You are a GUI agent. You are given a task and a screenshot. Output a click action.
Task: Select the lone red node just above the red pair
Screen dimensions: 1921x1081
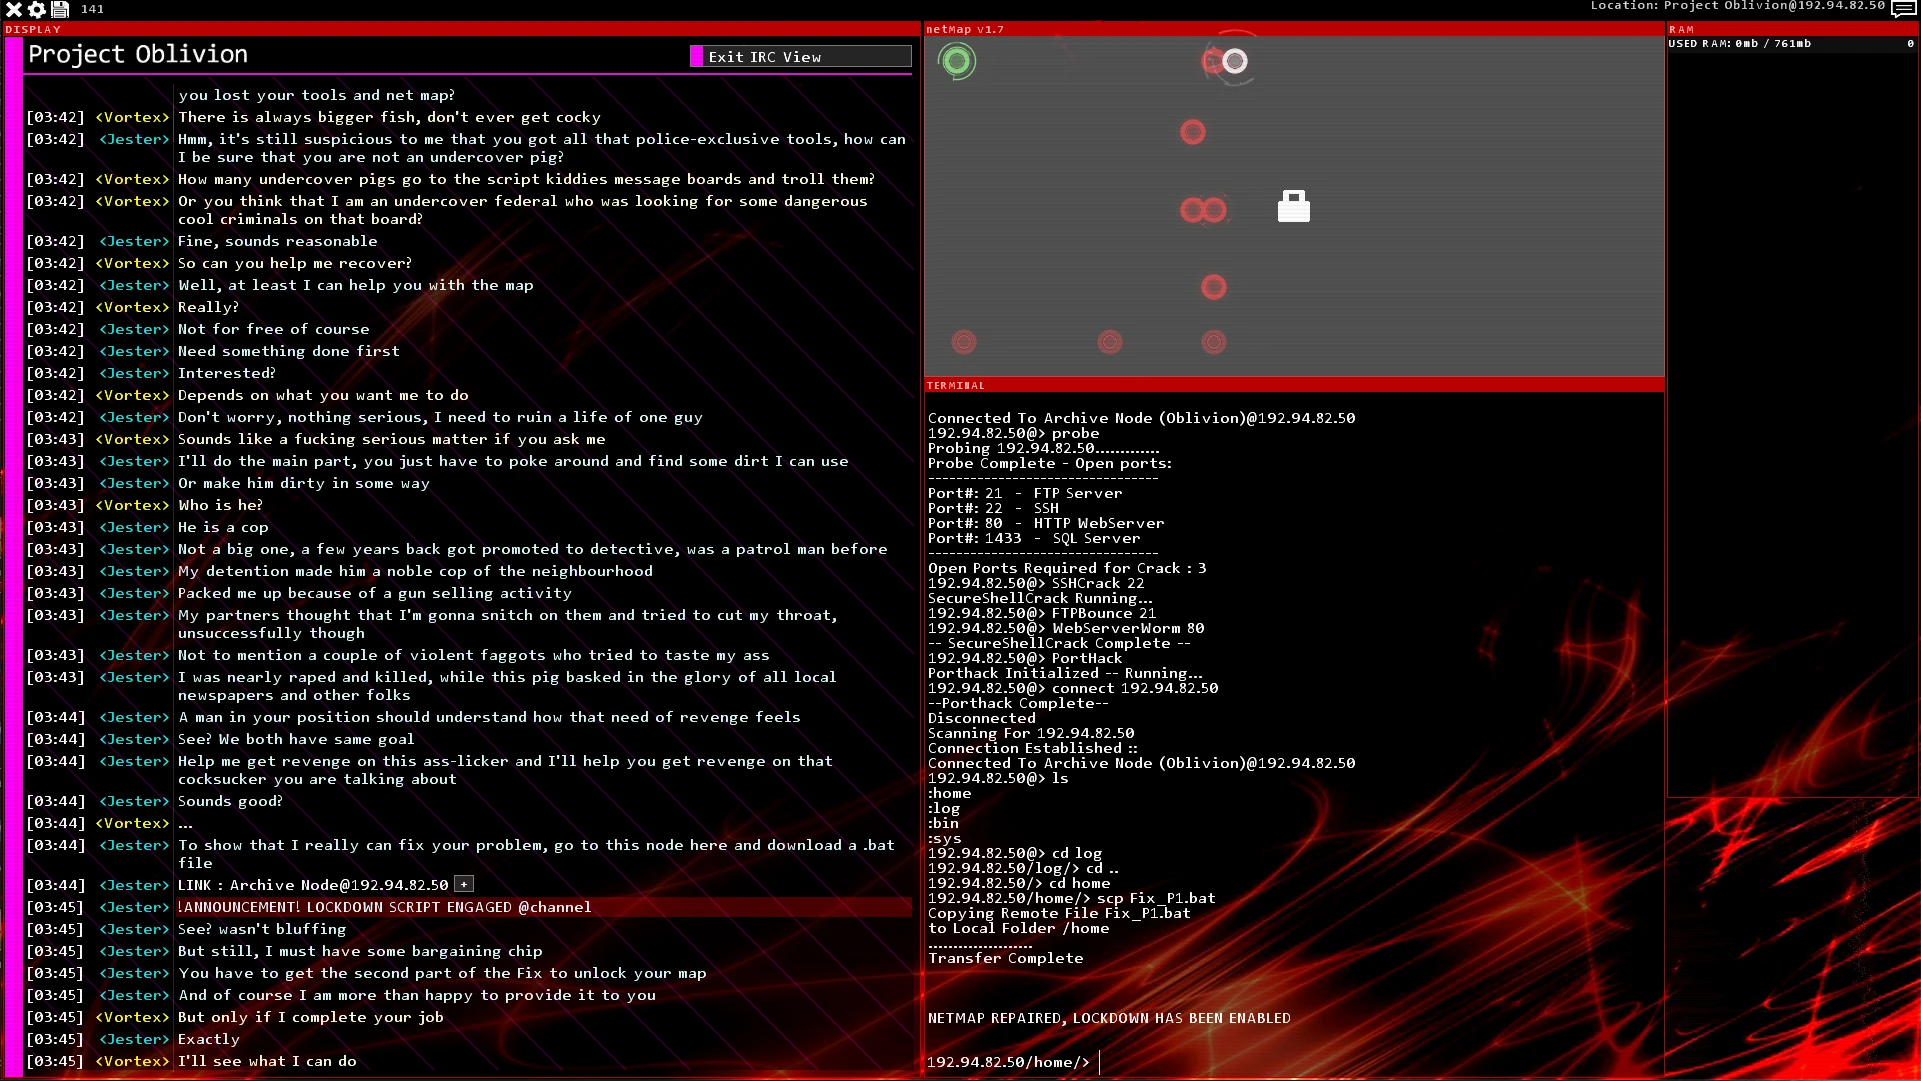pyautogui.click(x=1193, y=132)
